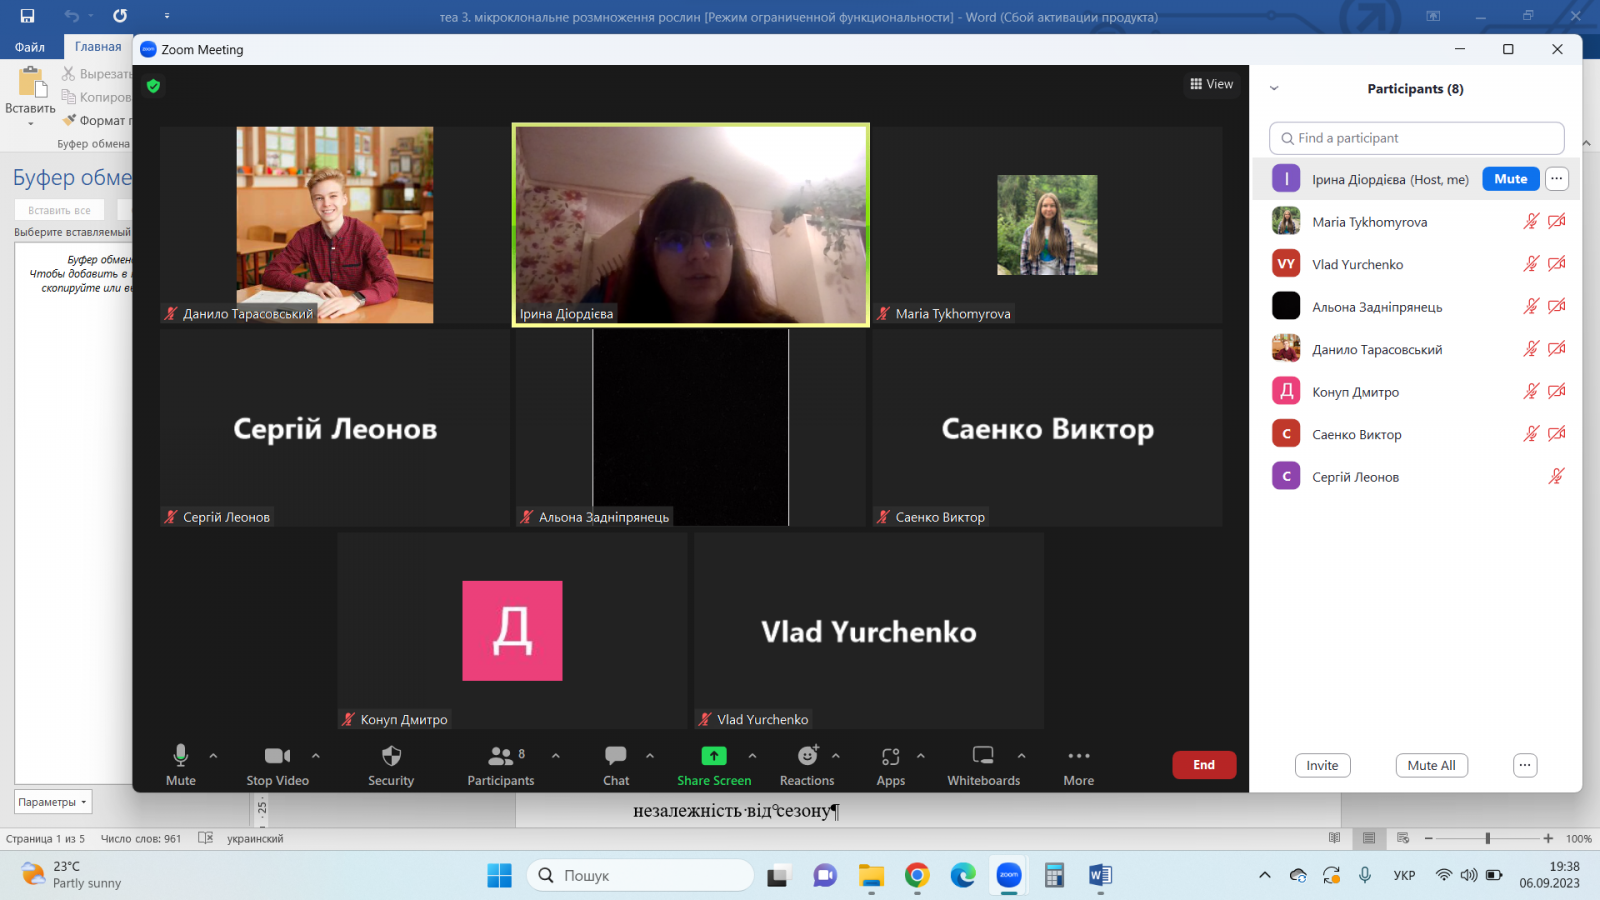Open Параметры dropdown in Word clipboard pane
The height and width of the screenshot is (900, 1600).
[54, 802]
